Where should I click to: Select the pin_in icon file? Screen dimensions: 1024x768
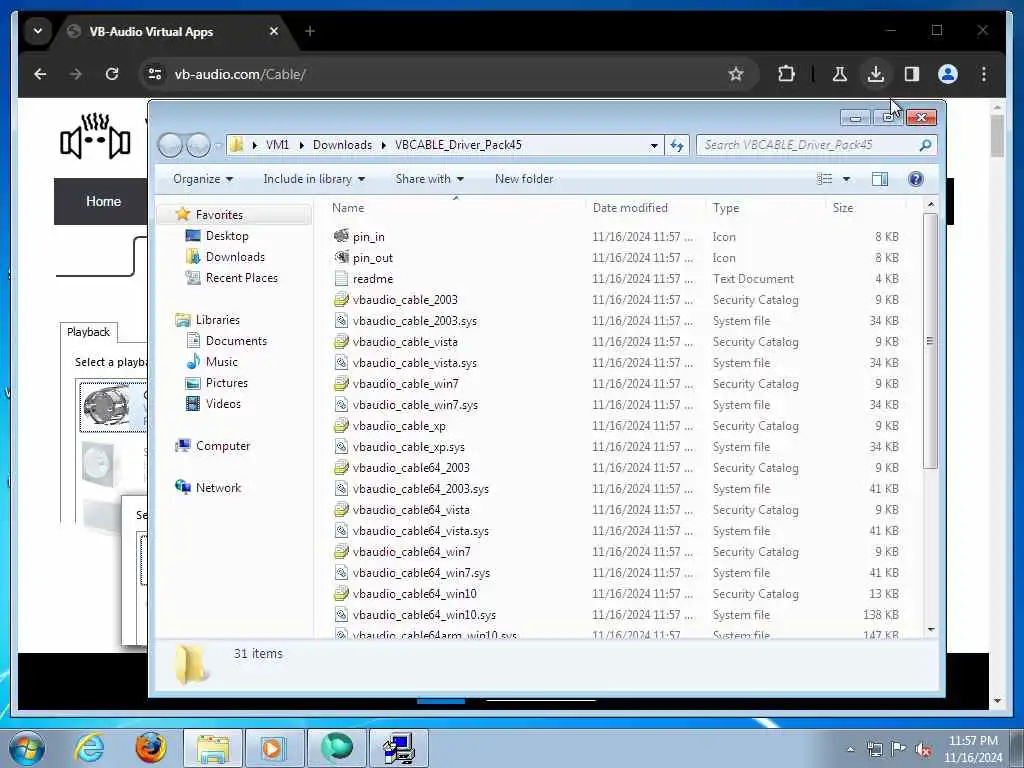[368, 236]
